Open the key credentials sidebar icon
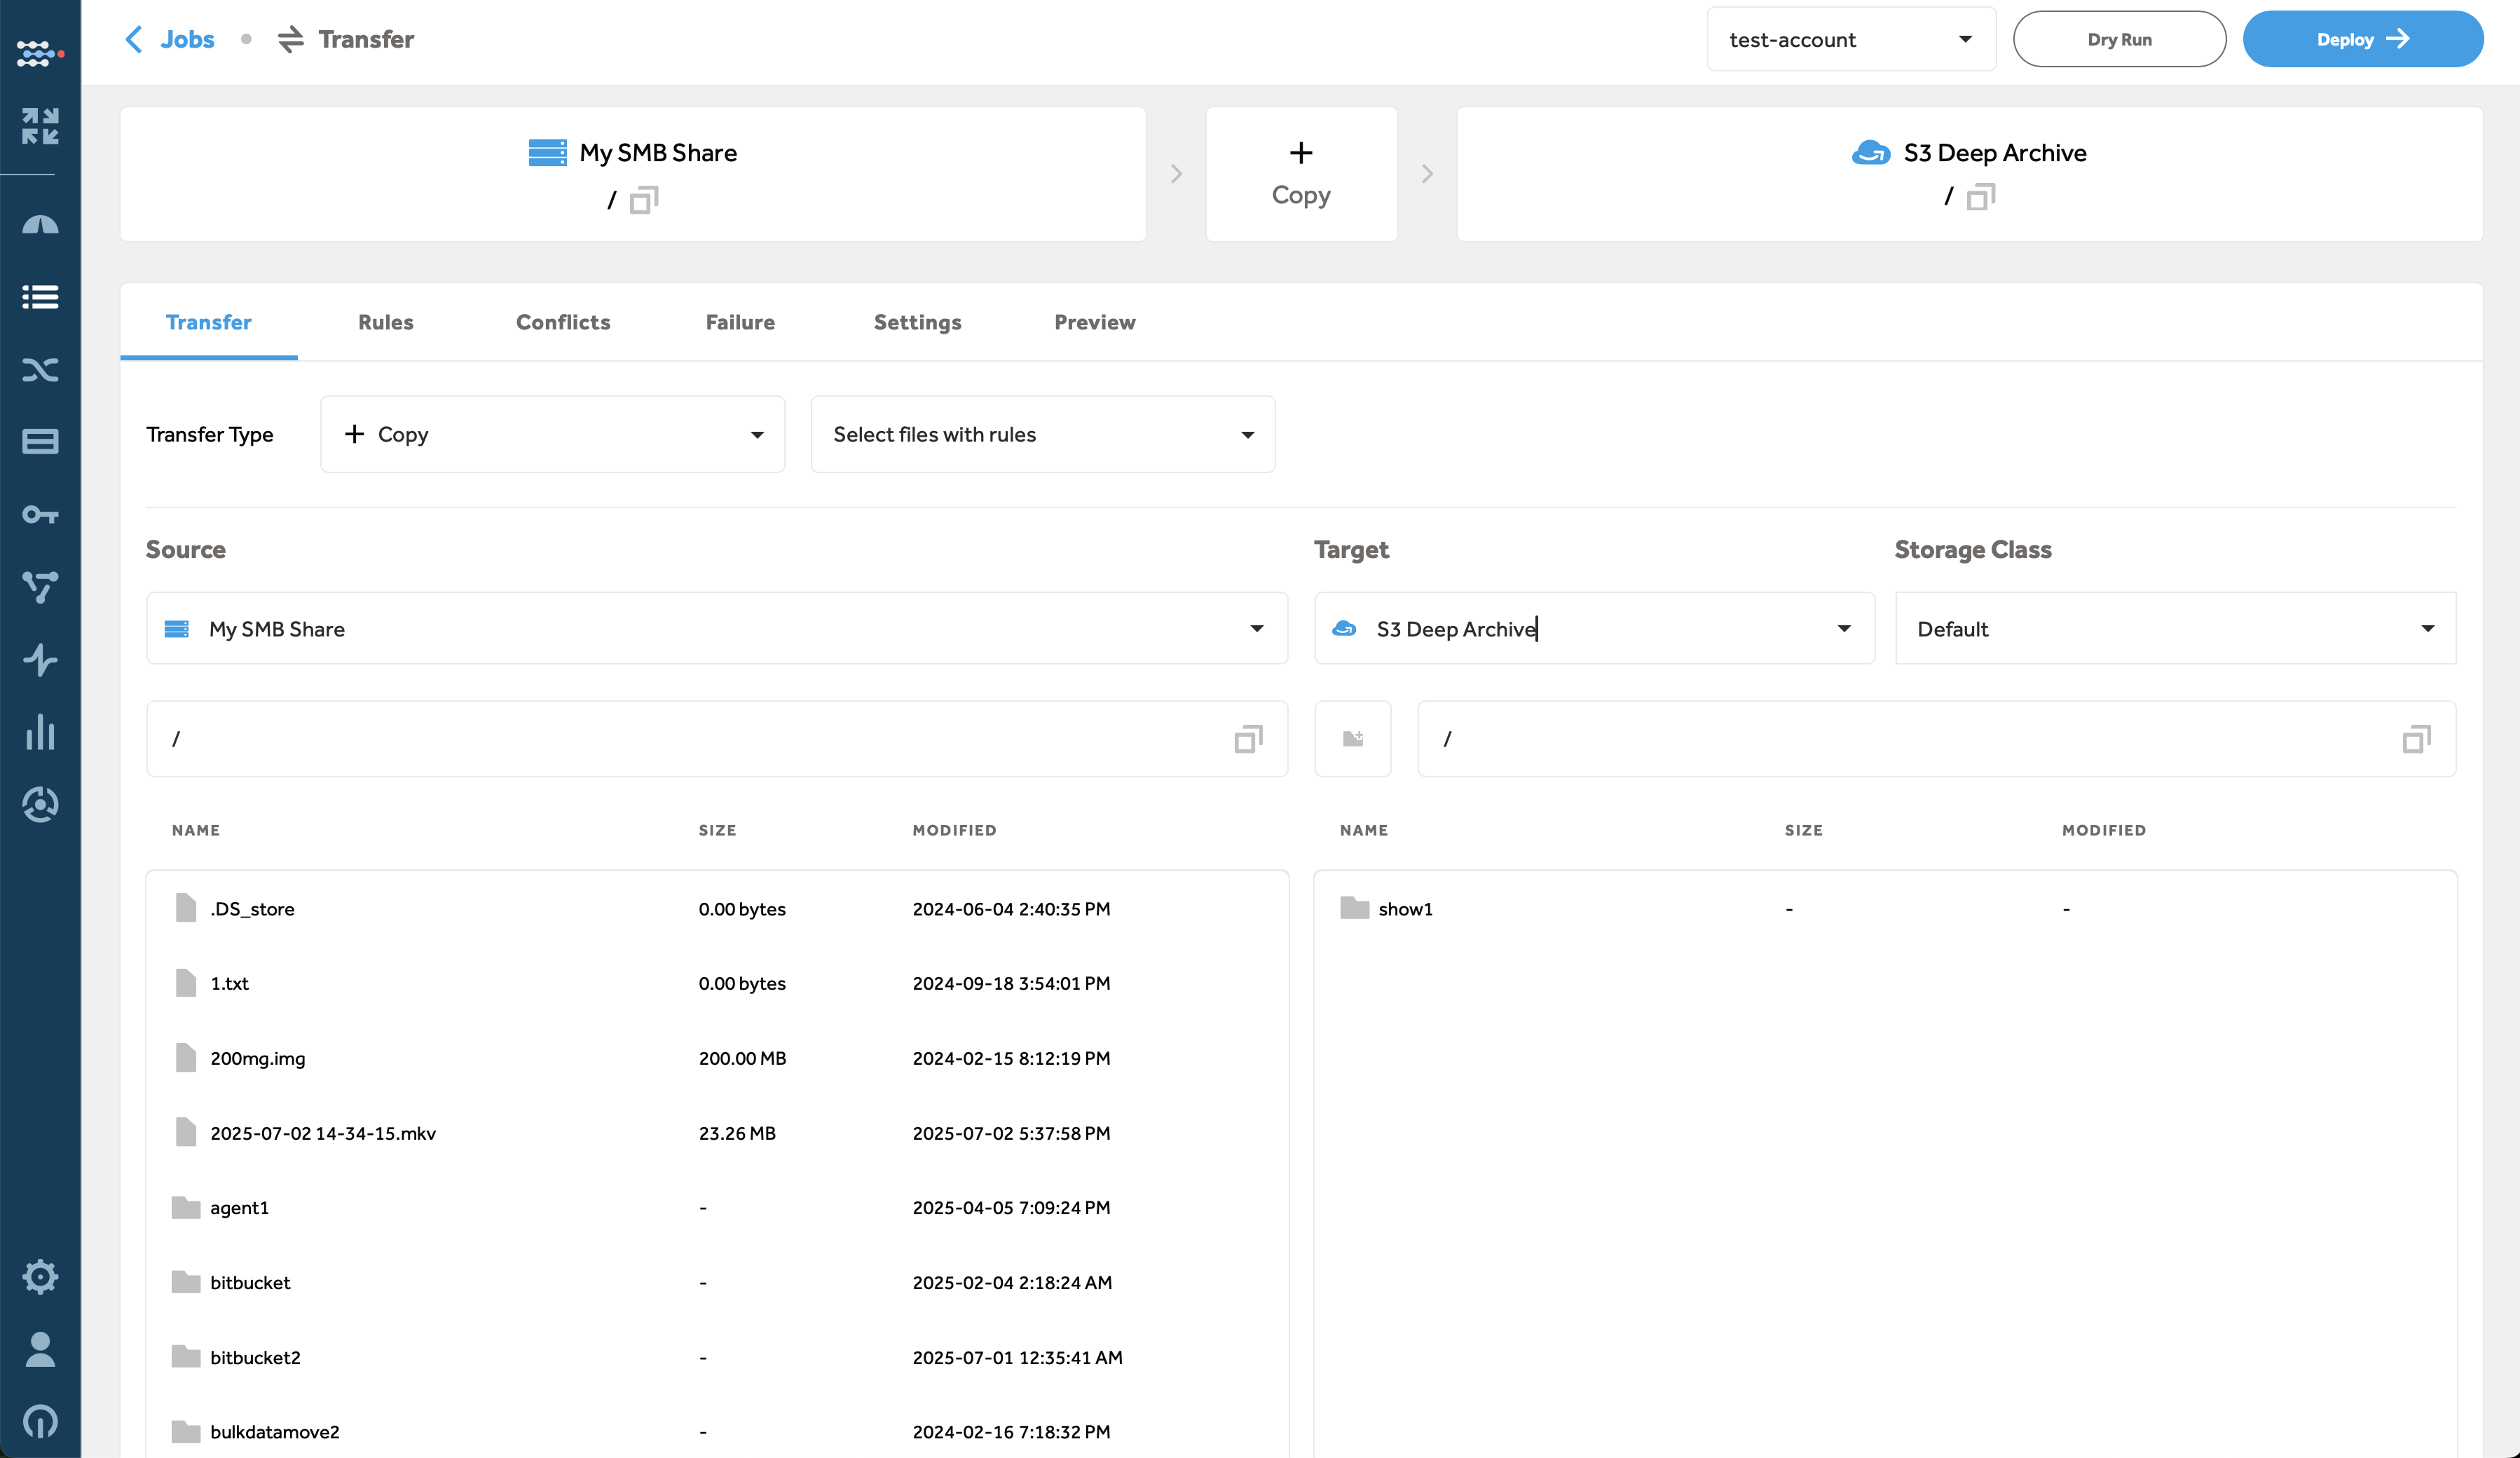This screenshot has width=2520, height=1458. coord(40,515)
